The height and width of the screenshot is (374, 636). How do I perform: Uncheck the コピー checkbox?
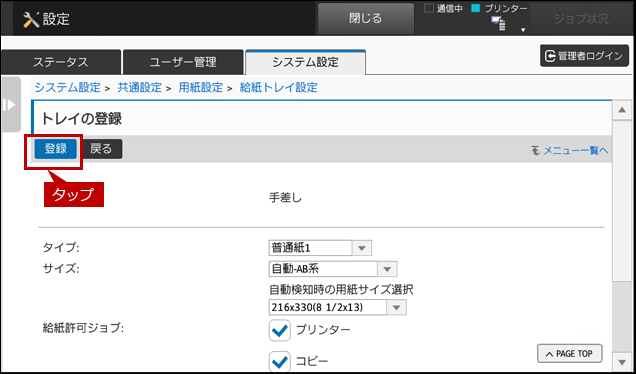click(279, 361)
